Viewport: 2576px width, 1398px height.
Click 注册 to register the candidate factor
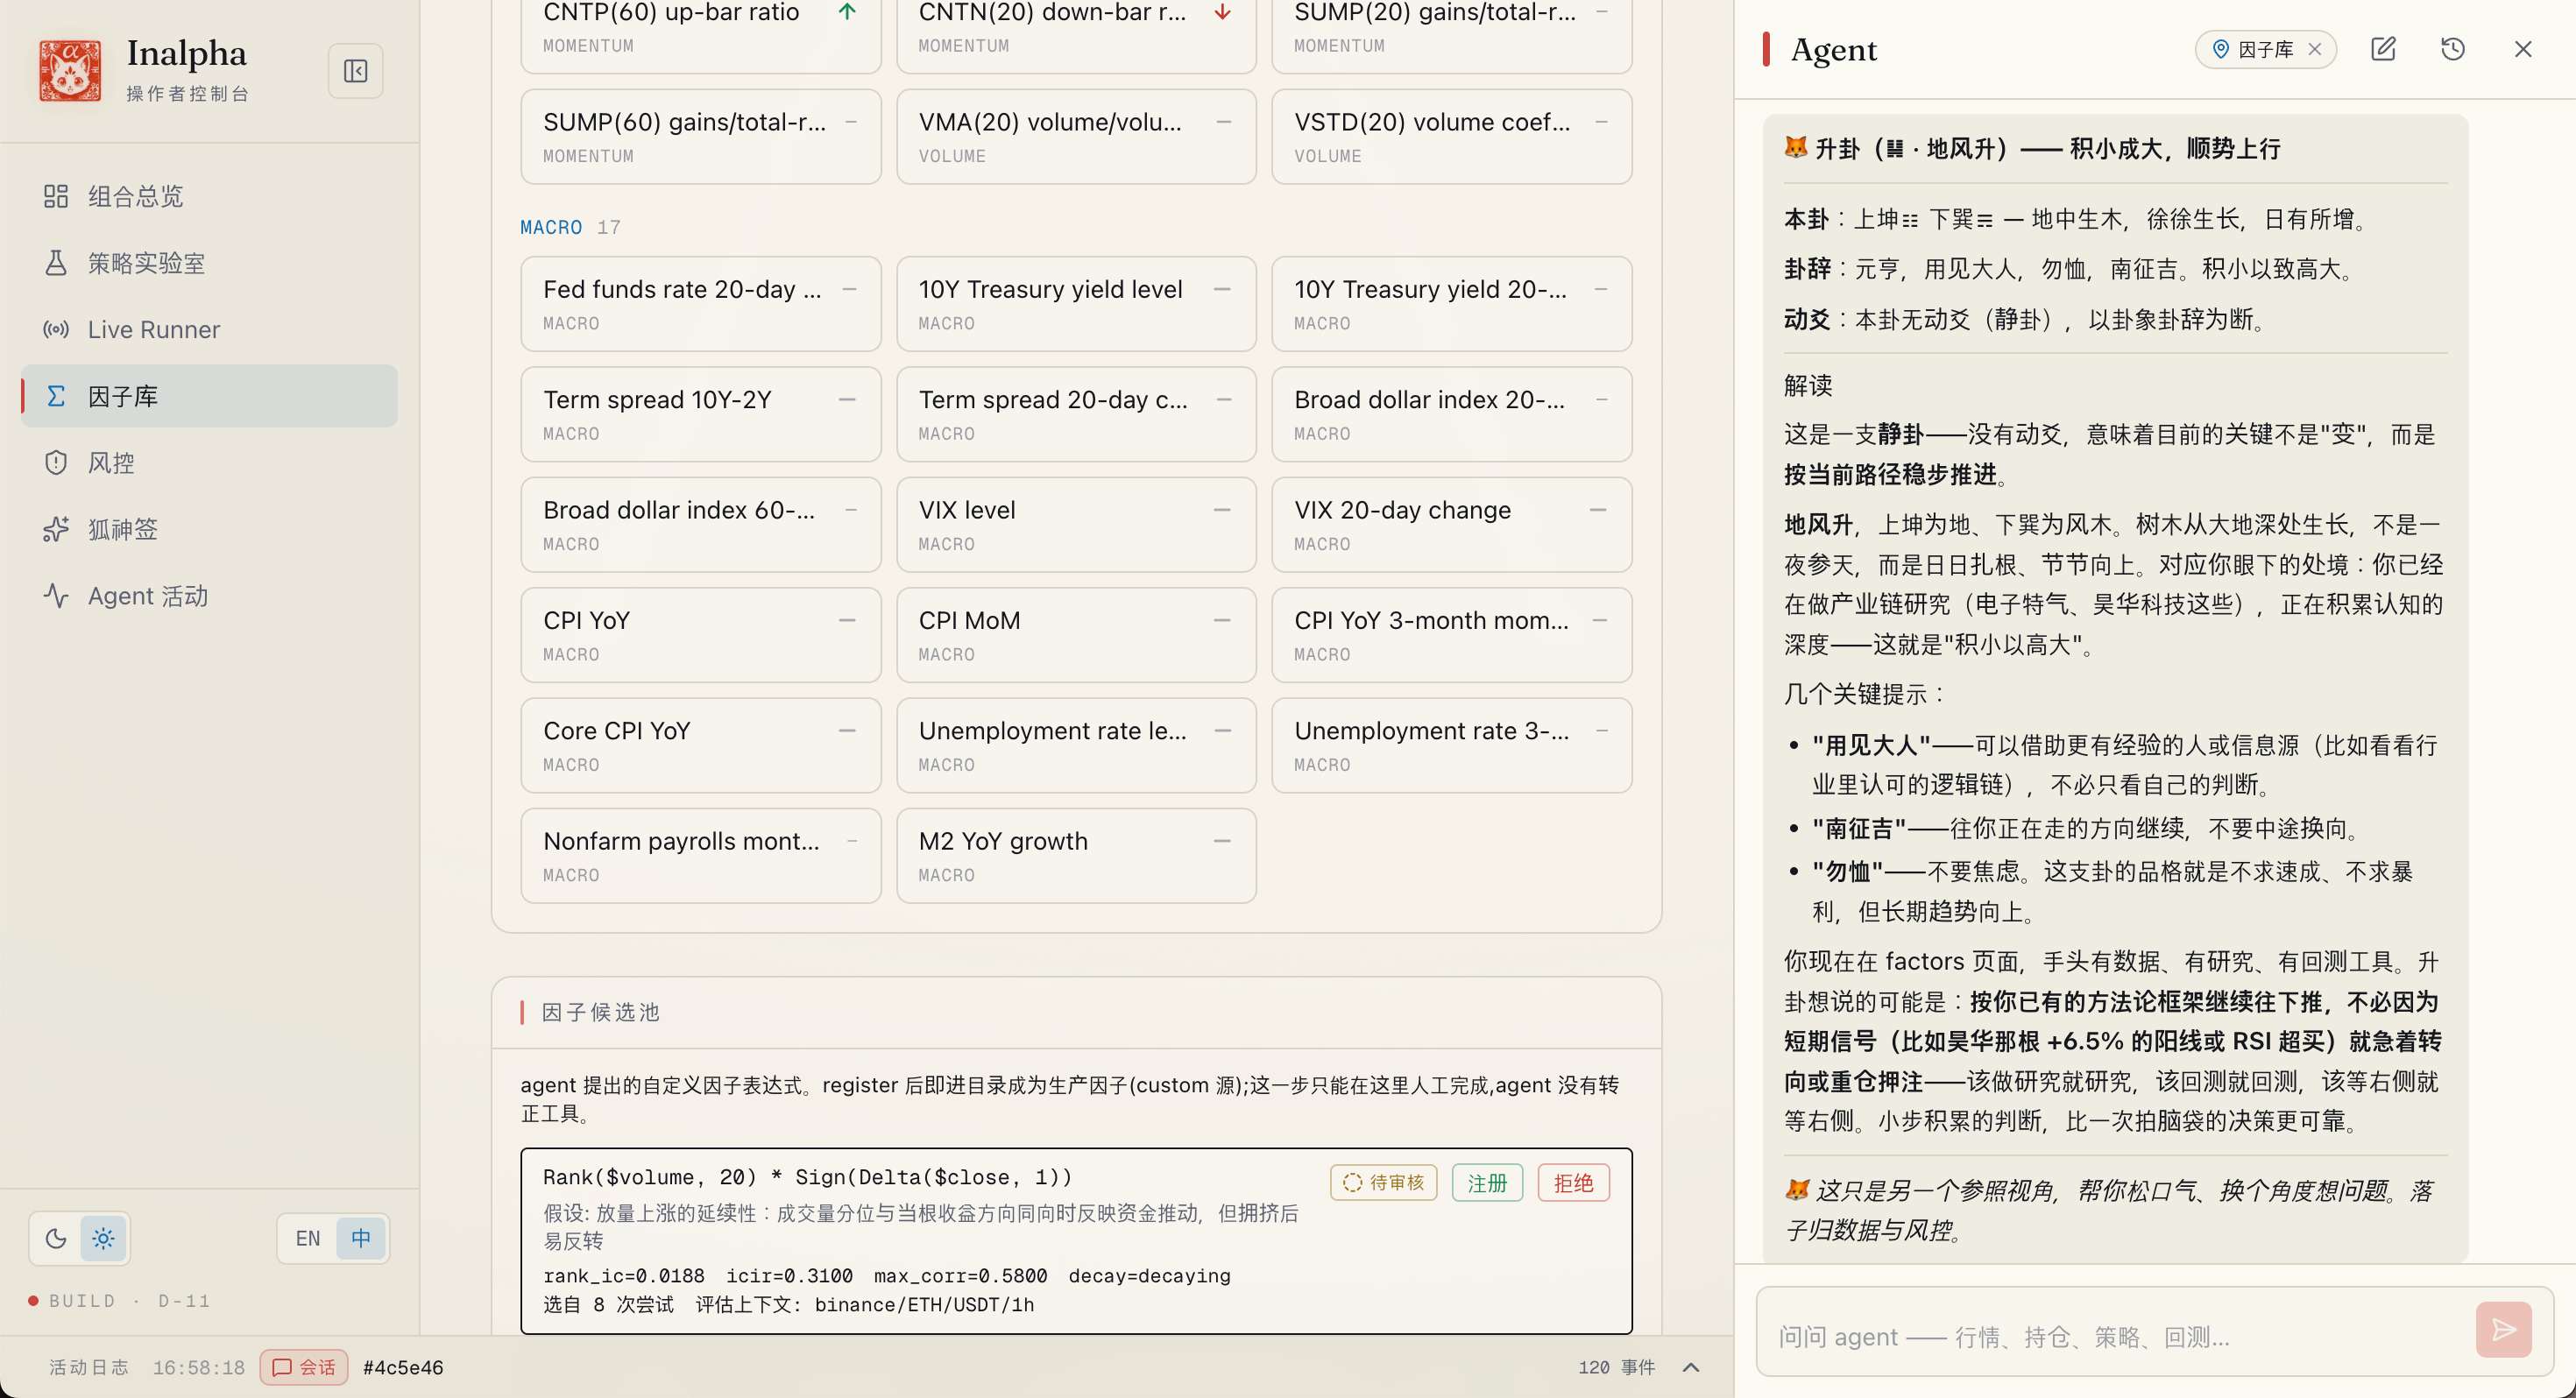[1487, 1183]
